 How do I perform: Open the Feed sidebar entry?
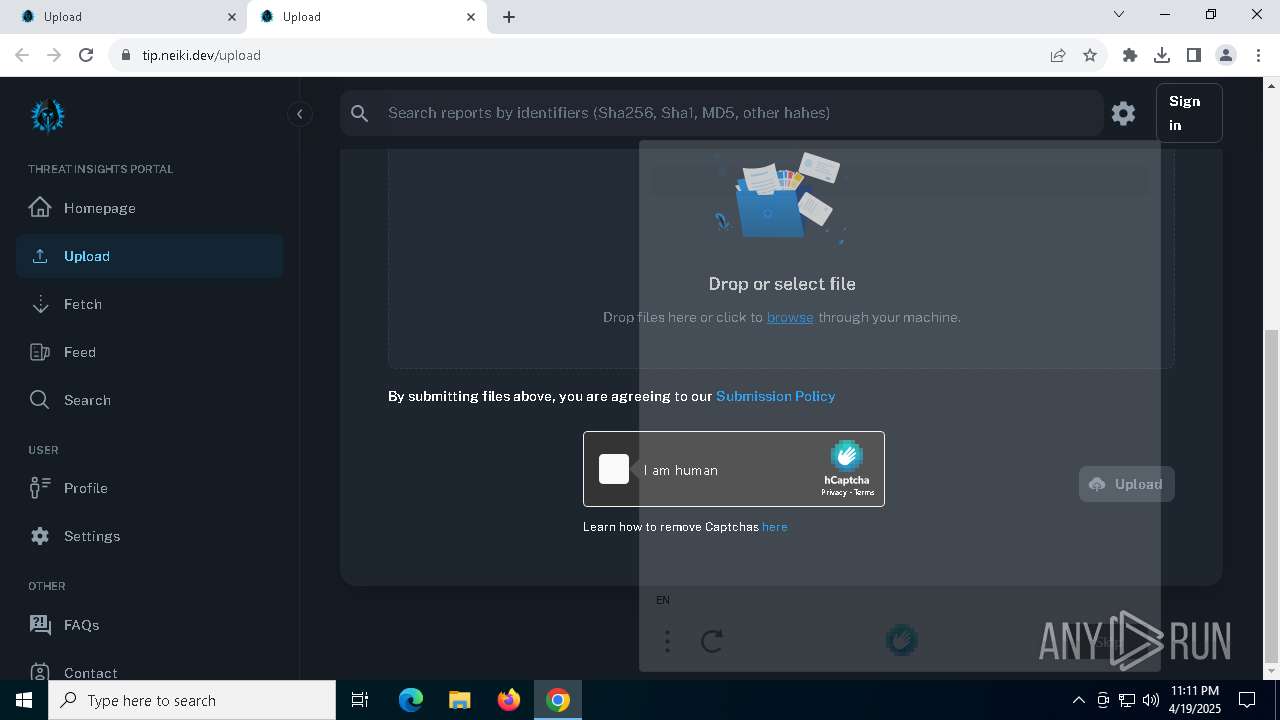(x=149, y=352)
